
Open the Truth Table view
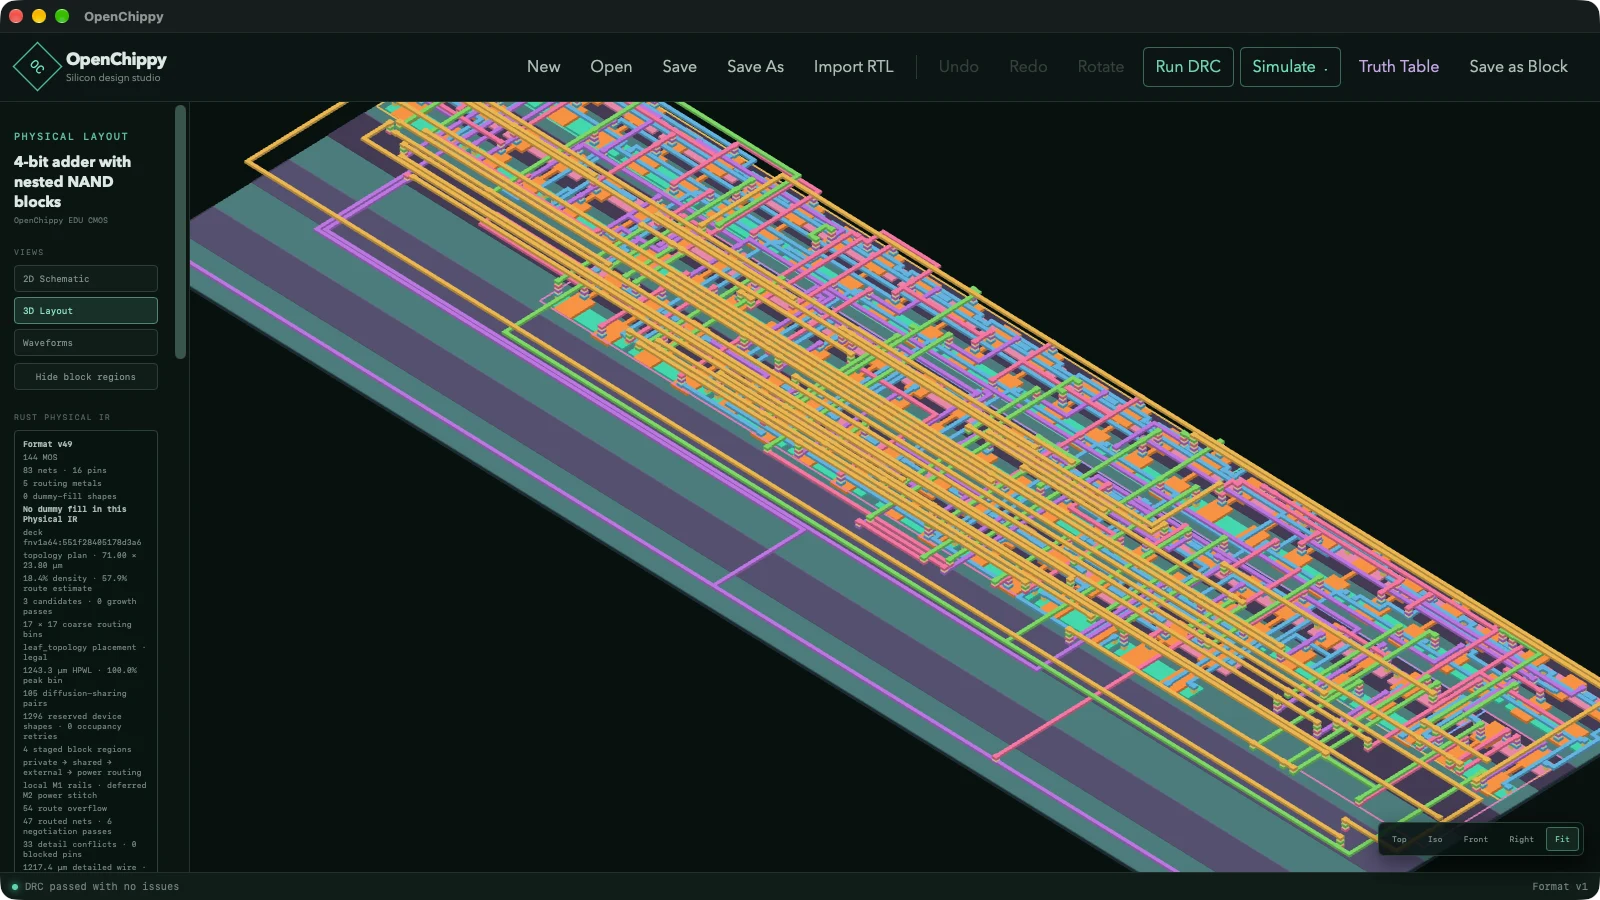(1398, 67)
